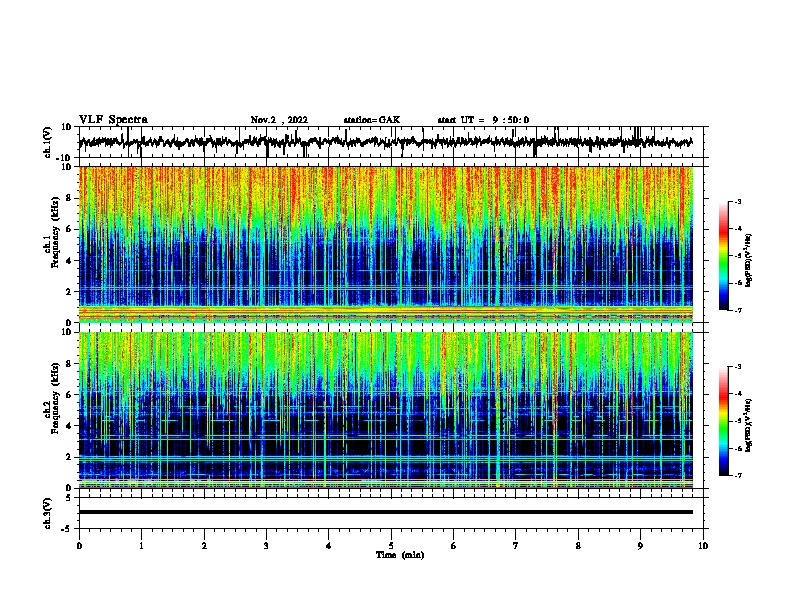Click the '-3' label on ch.1 color bar
Viewport: 792px width, 612px height.
coord(737,202)
